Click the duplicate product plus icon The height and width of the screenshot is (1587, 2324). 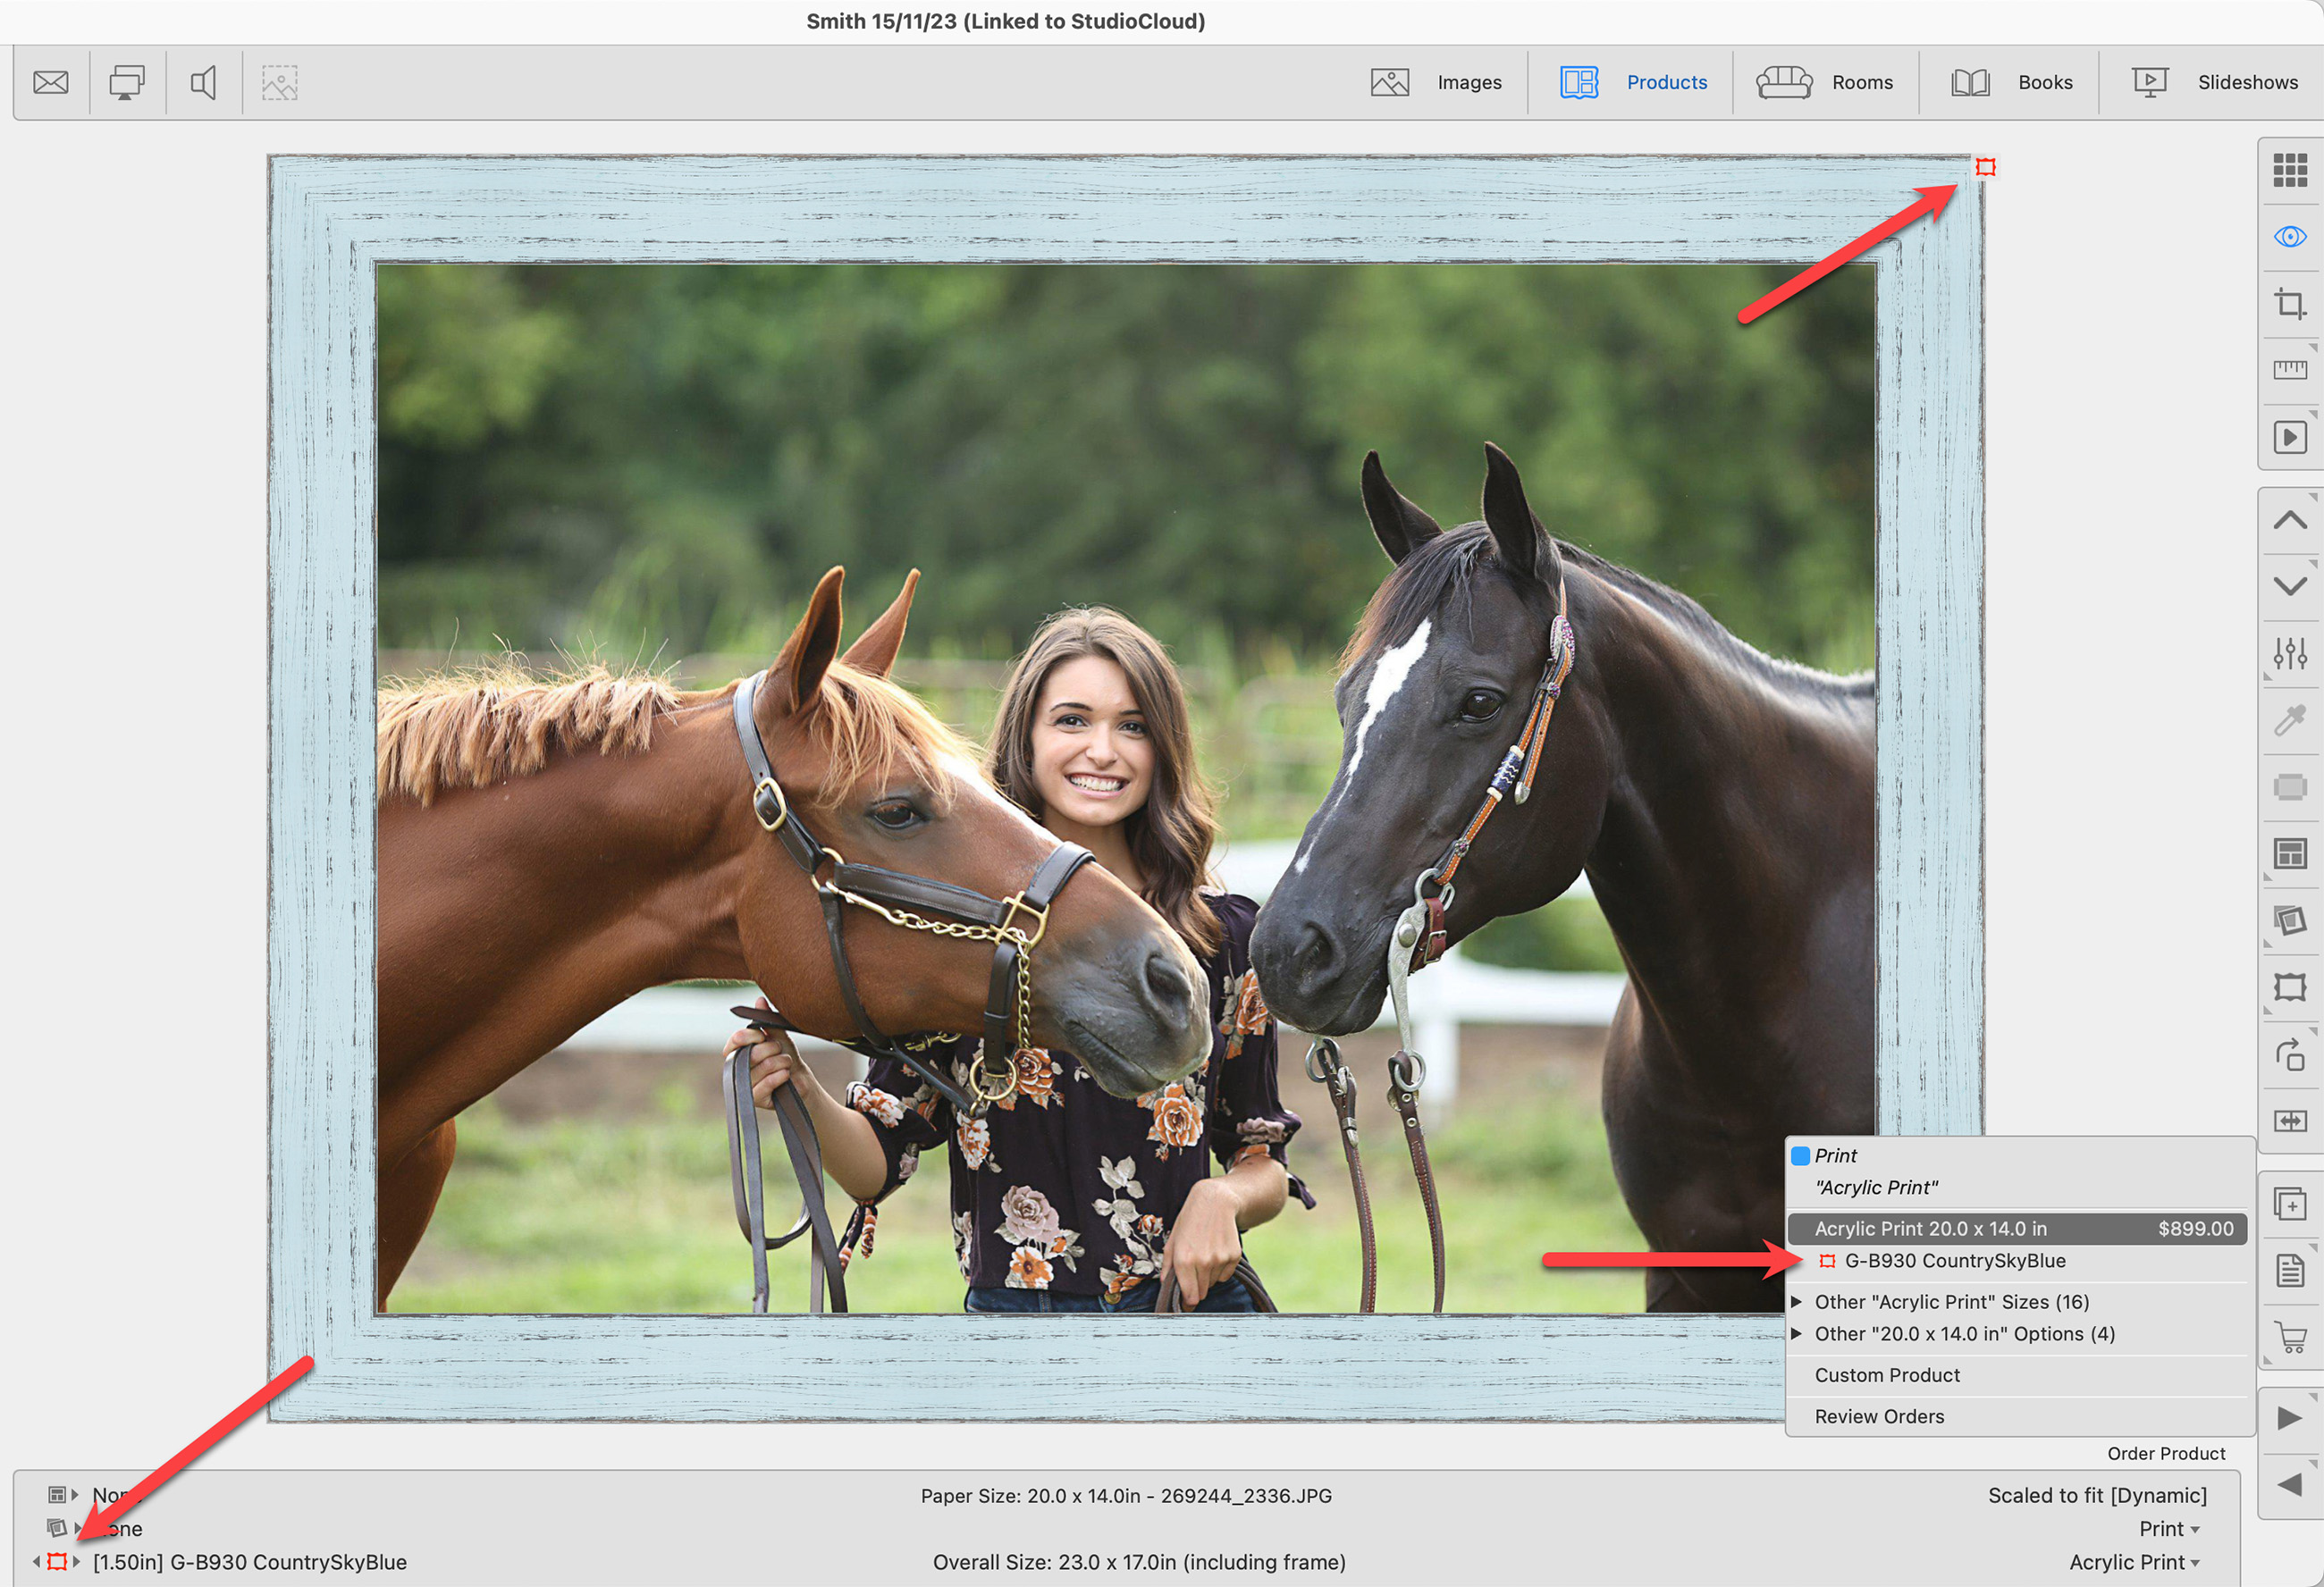pyautogui.click(x=2289, y=1203)
